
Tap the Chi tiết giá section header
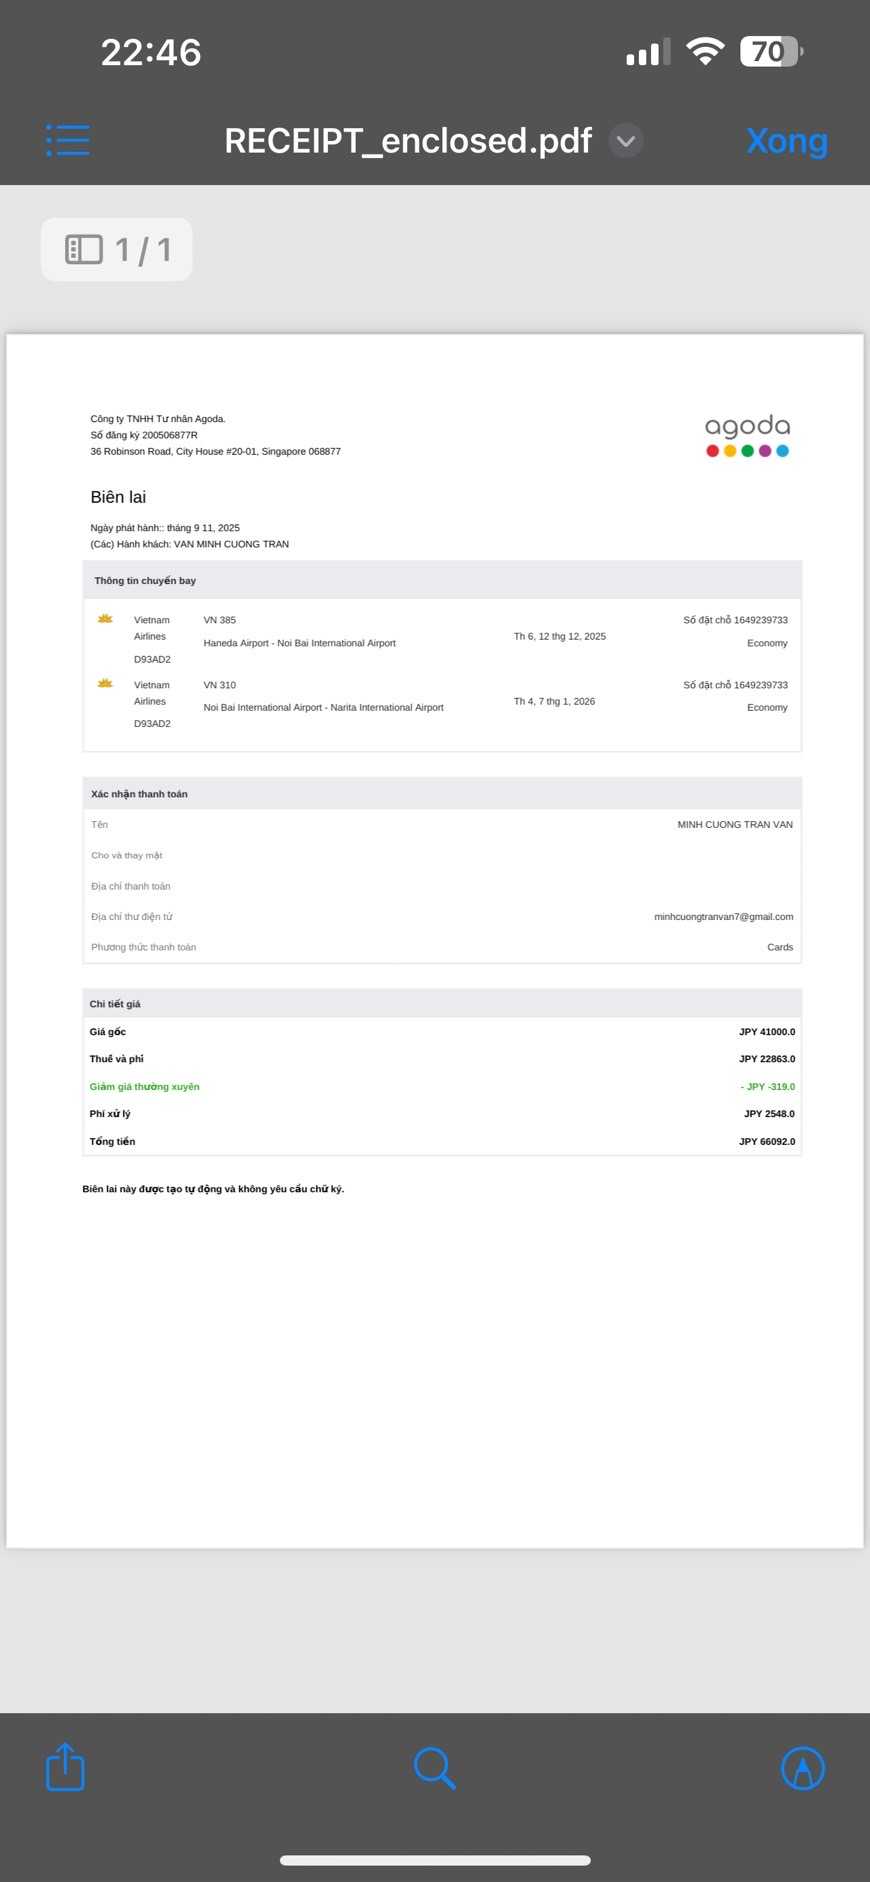(x=115, y=1003)
